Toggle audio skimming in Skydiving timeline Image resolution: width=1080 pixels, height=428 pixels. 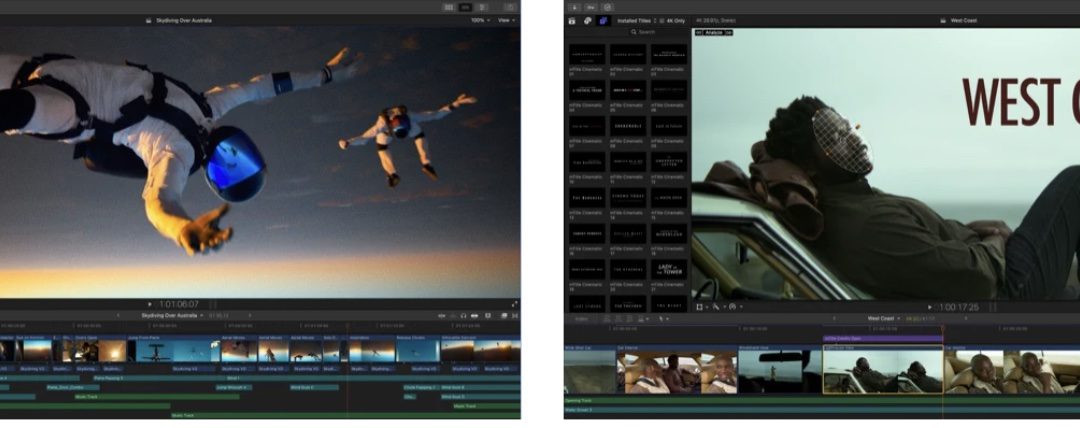pos(453,316)
